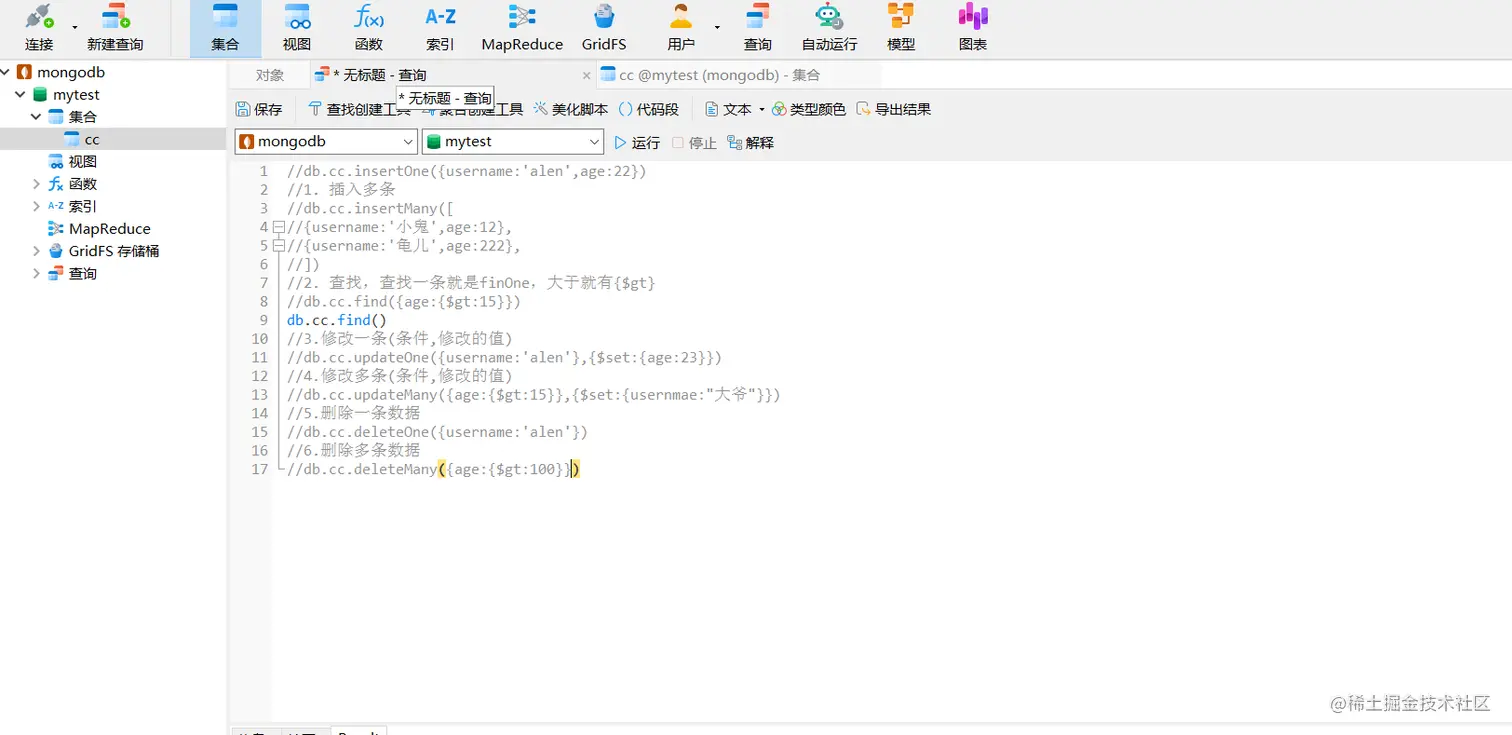Screen dimensions: 1512x735
Task: Open the 模型 toolbar icon
Action: coord(901,27)
